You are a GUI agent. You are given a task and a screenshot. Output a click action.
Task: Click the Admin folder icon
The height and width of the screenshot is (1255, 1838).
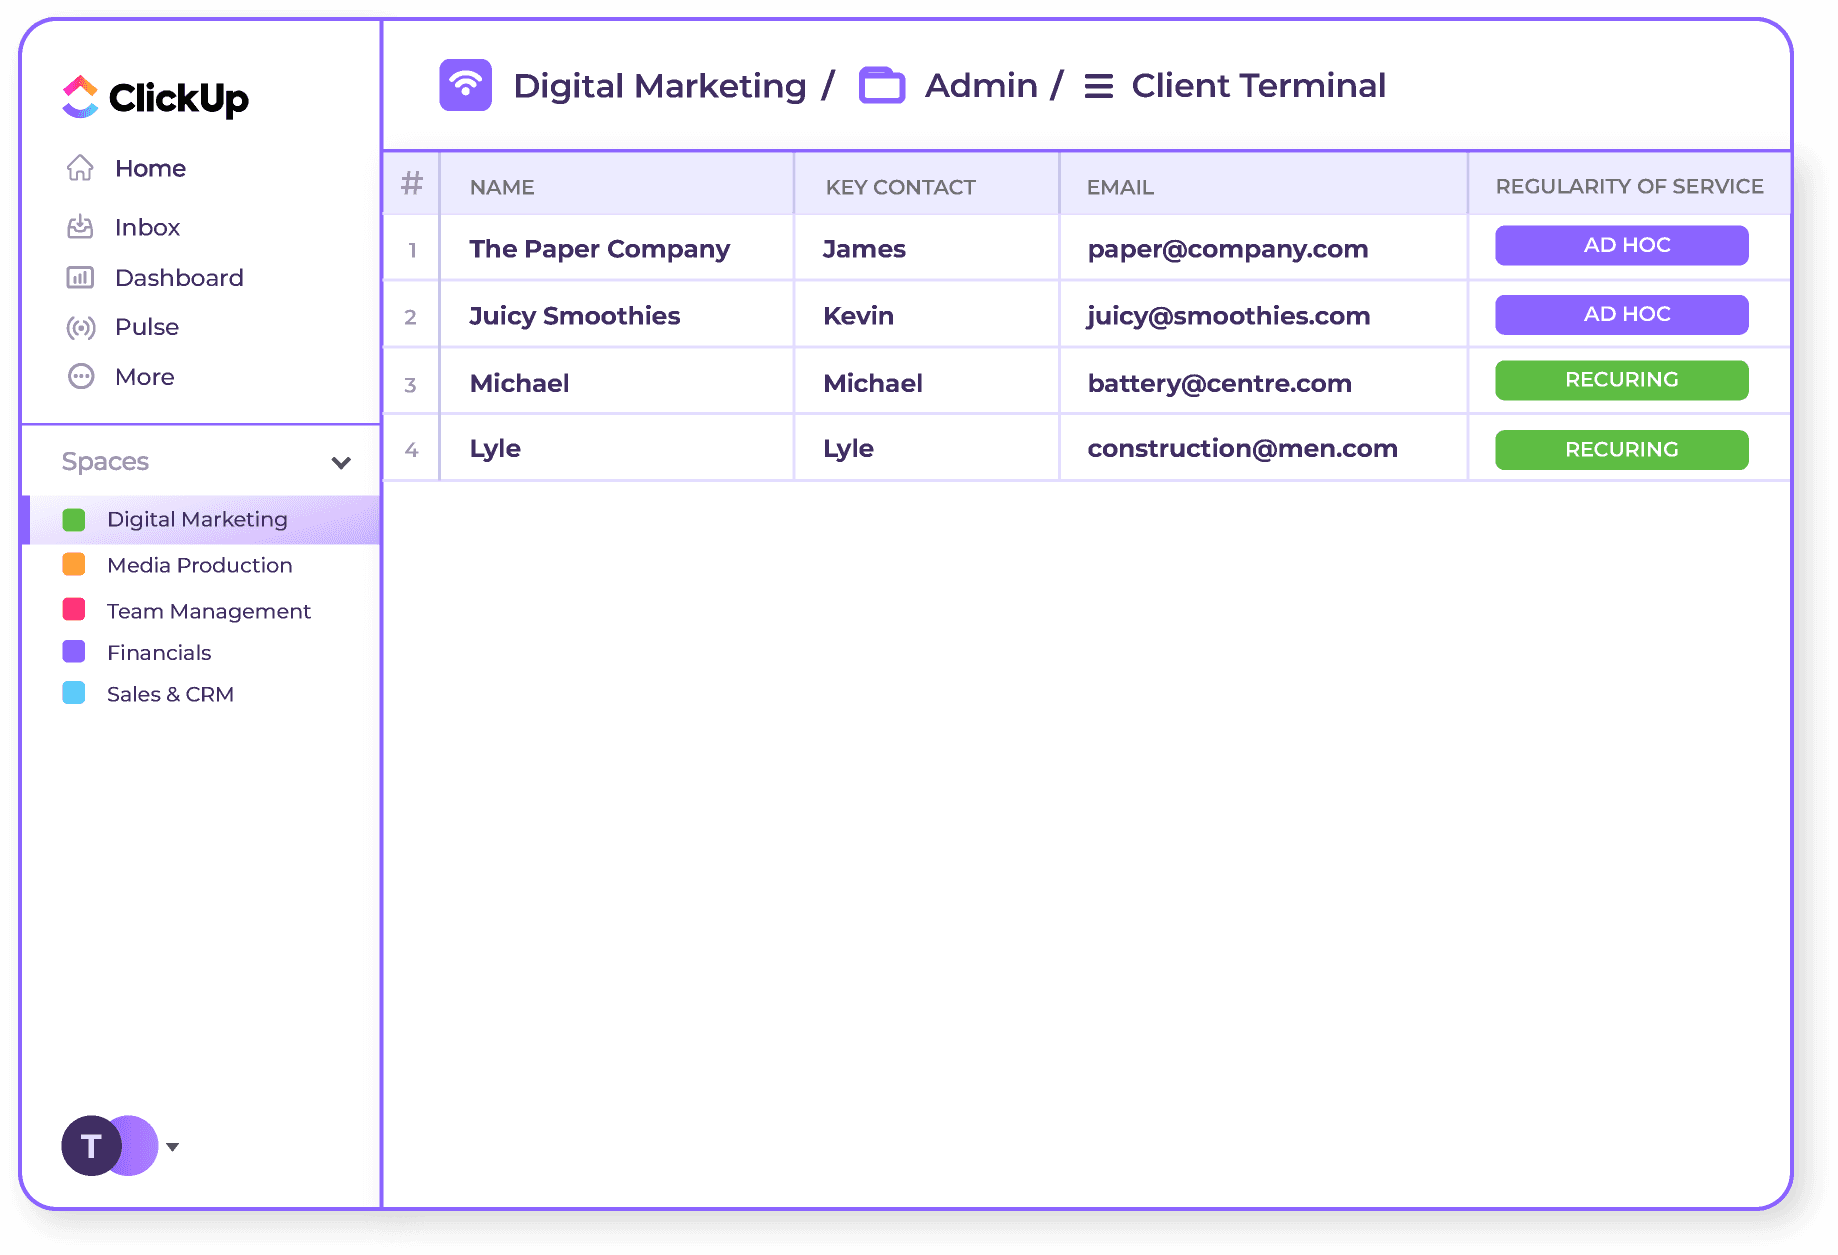(881, 85)
